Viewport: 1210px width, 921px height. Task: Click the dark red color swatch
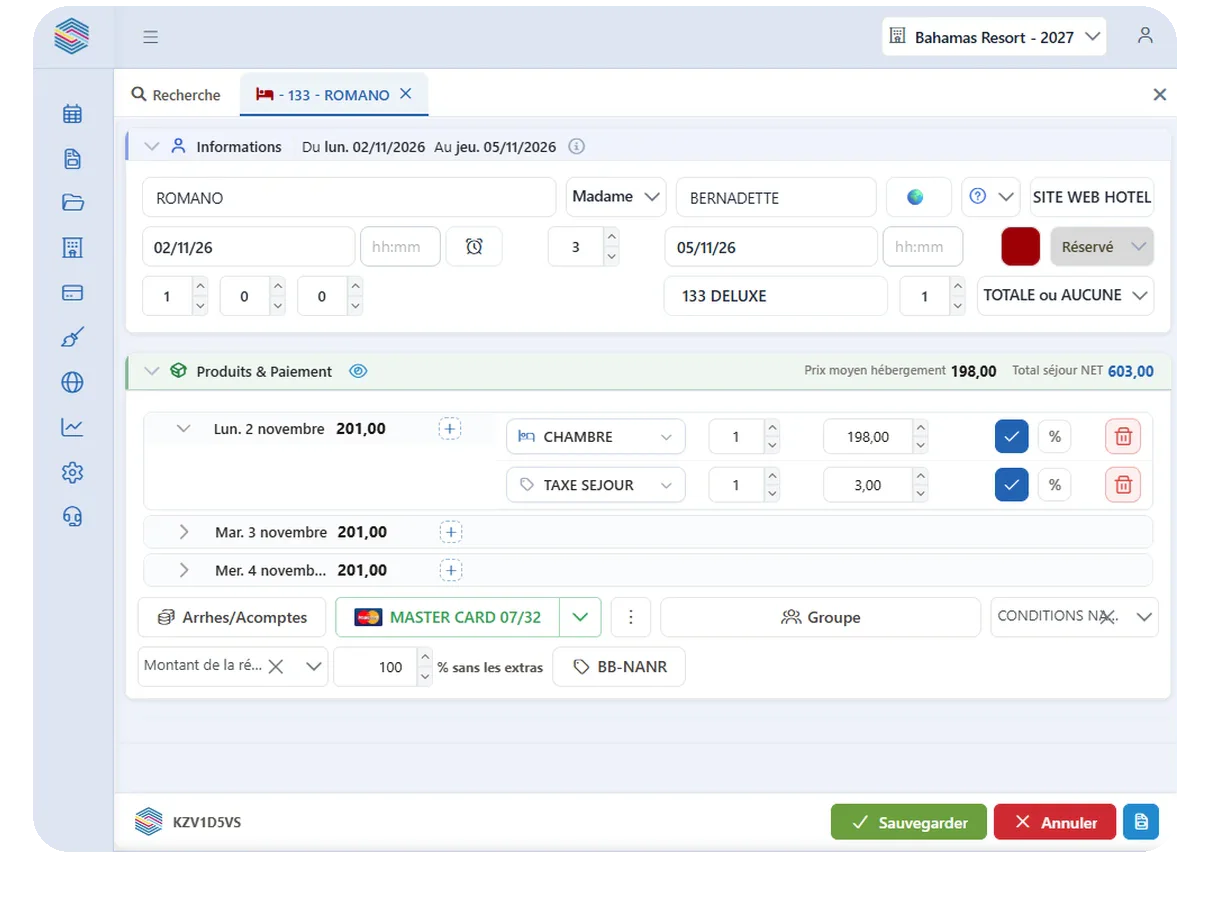point(1021,246)
